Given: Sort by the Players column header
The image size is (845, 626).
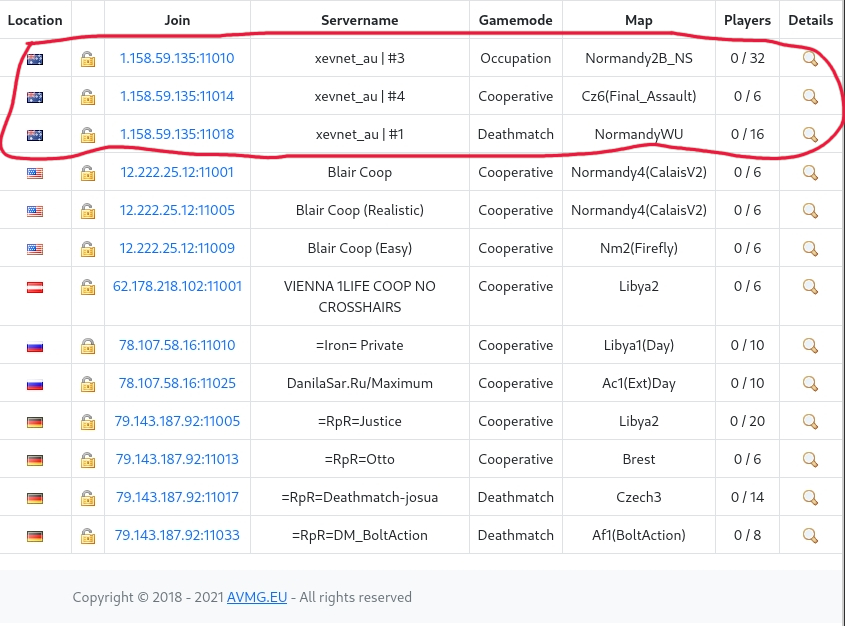Looking at the screenshot, I should pyautogui.click(x=747, y=20).
